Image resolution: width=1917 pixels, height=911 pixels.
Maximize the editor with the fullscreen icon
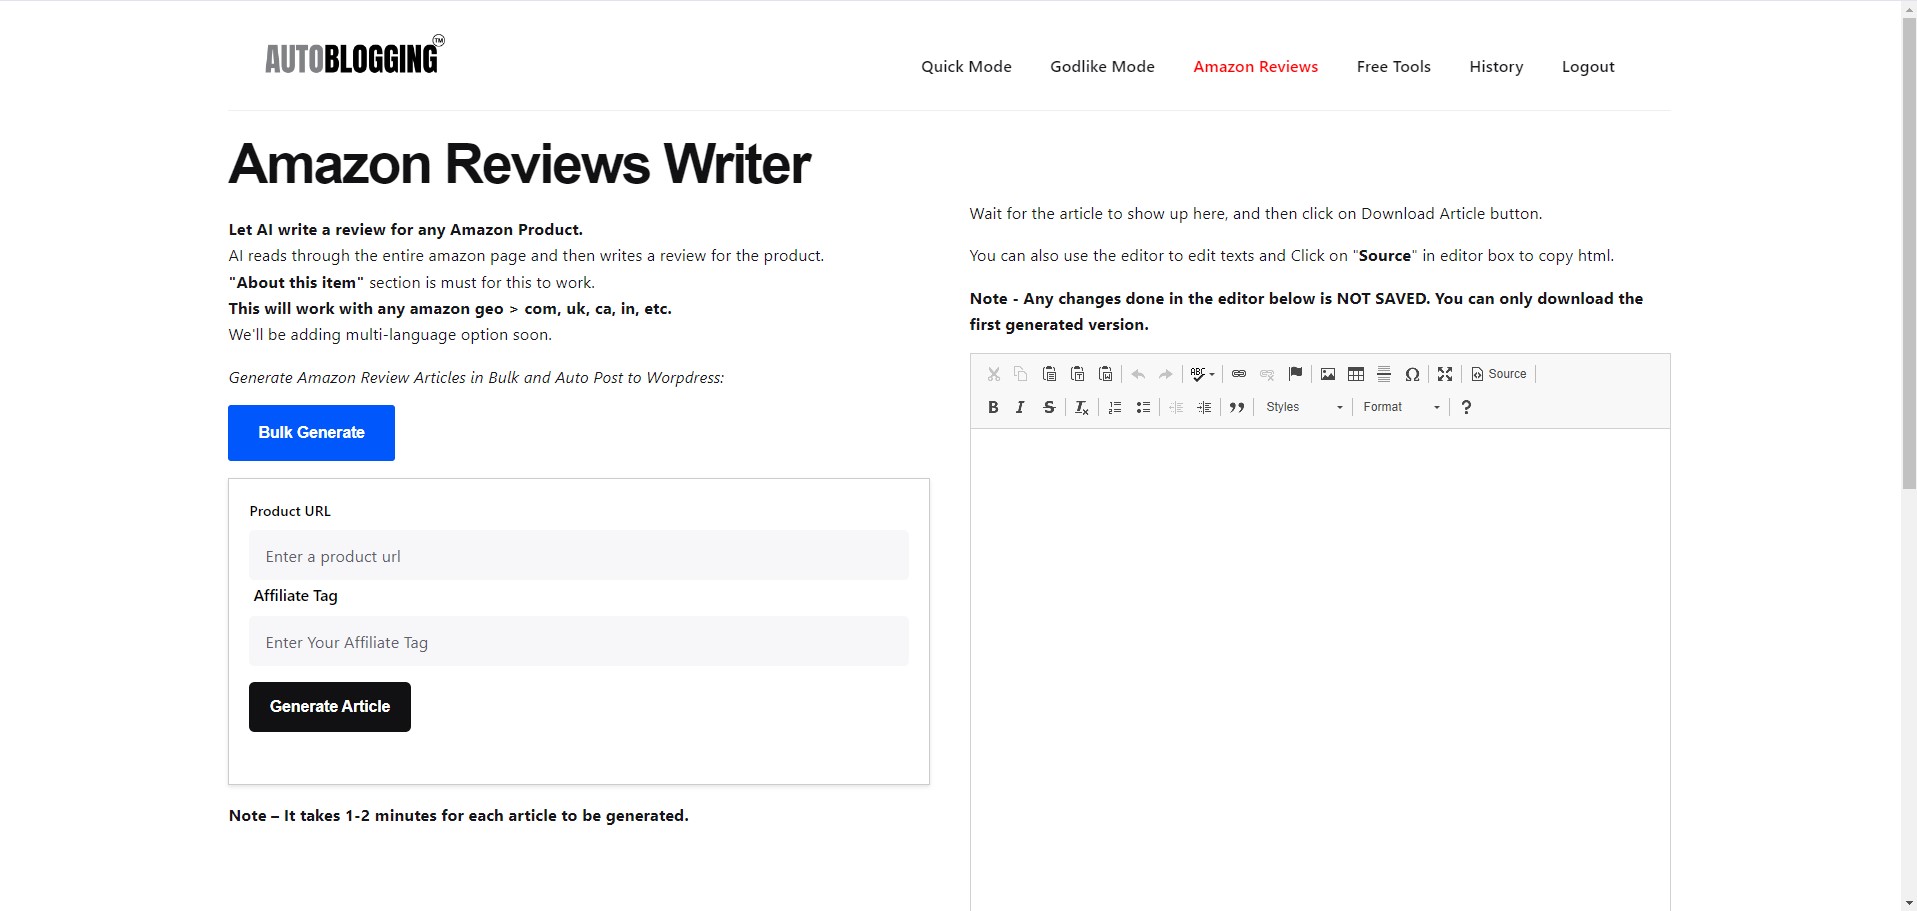click(x=1445, y=374)
